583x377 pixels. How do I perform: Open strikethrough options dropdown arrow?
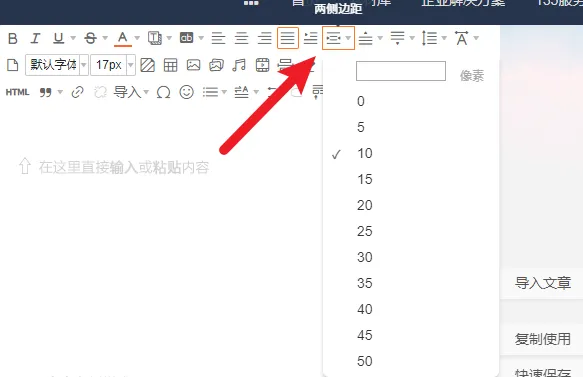[105, 38]
